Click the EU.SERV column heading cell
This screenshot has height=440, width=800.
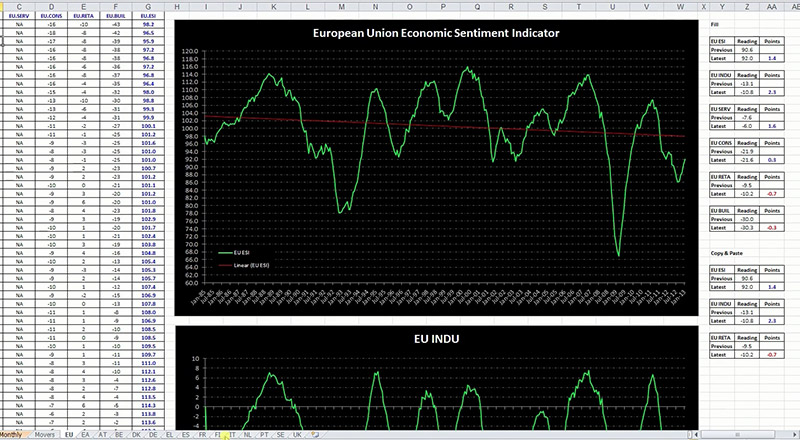click(19, 16)
